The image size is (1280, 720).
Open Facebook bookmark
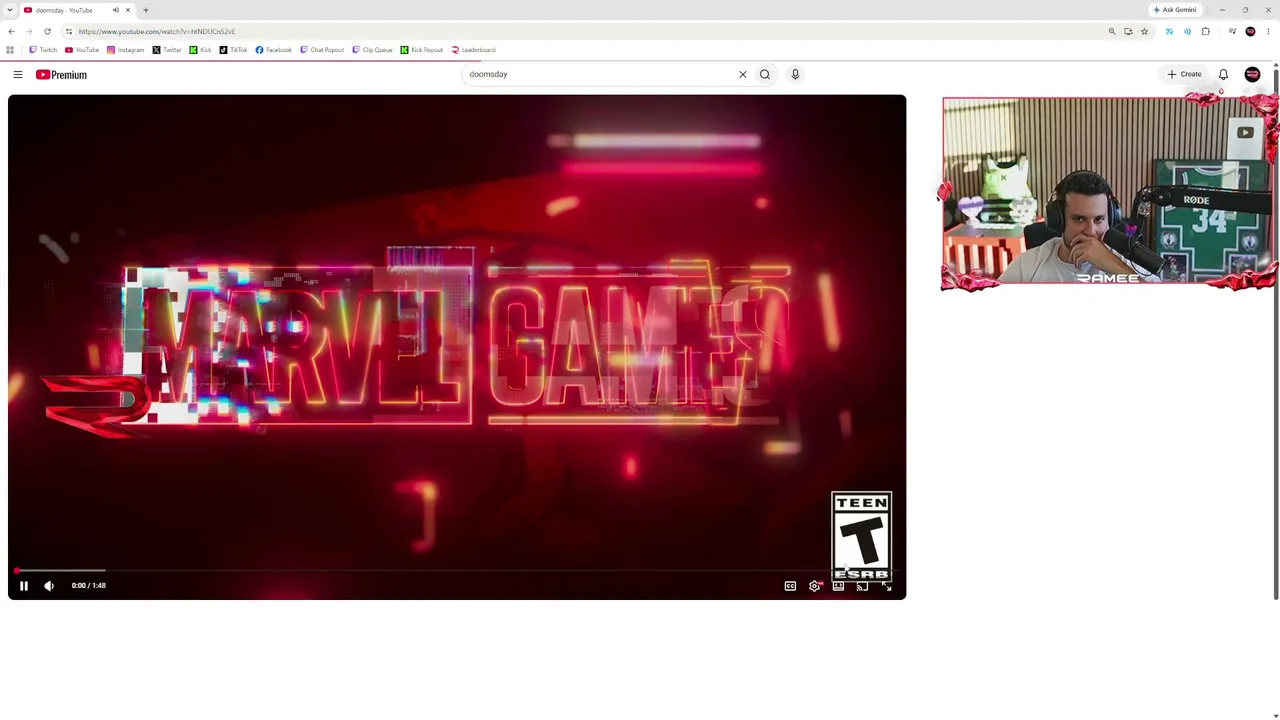tap(273, 50)
